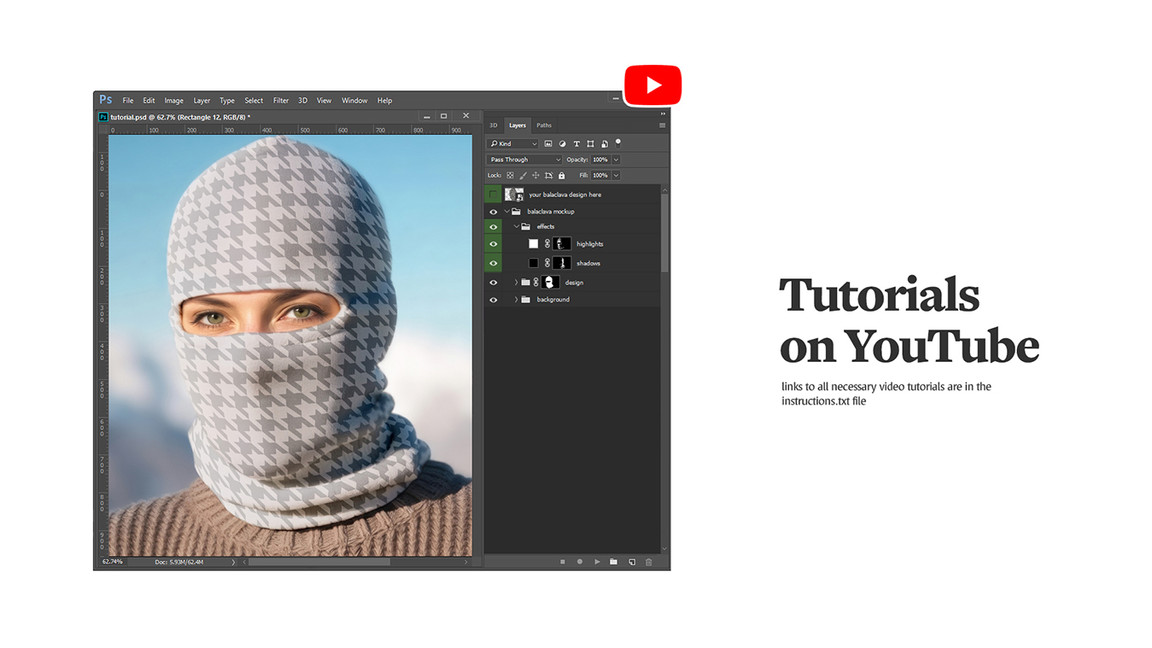This screenshot has width=1152, height=648.
Task: Enable the type layer filter icon
Action: click(576, 143)
